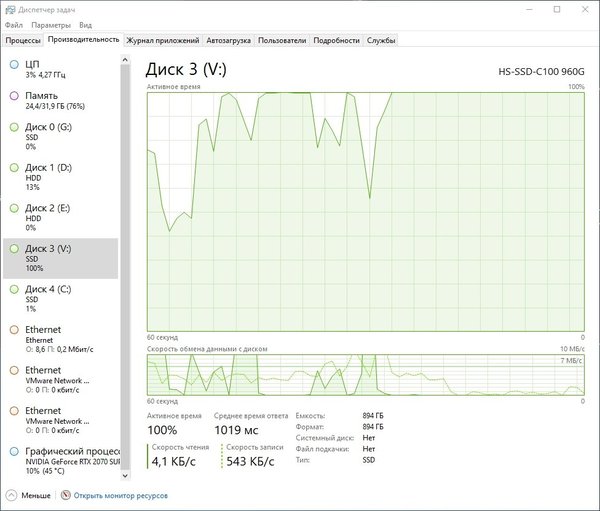Viewport: 600px width, 511px height.
Task: Click the sidebar scrollbar thumb
Action: pos(125,267)
